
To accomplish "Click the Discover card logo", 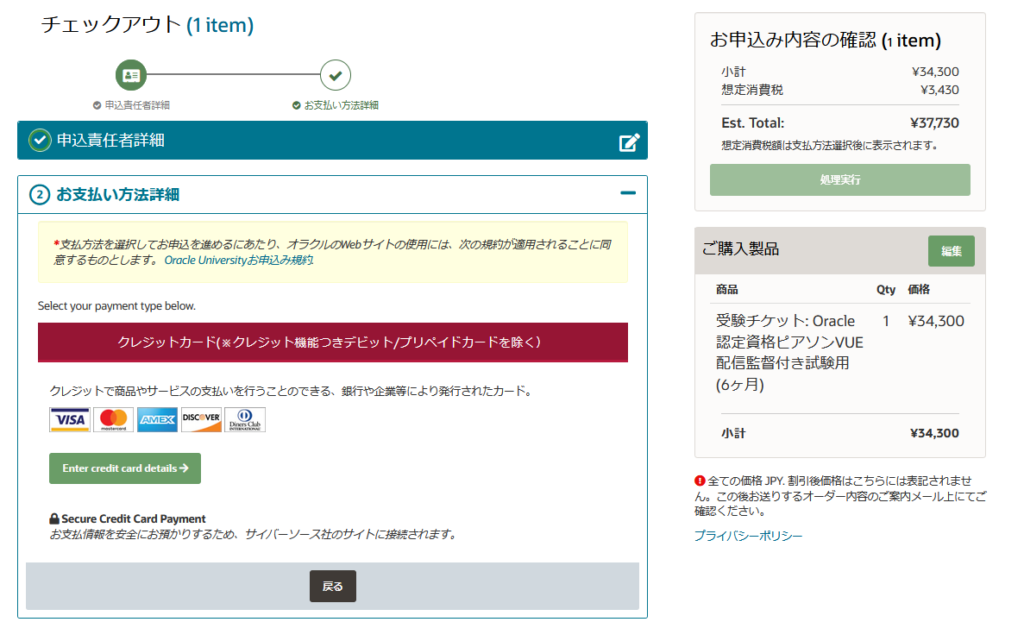I will click(201, 421).
